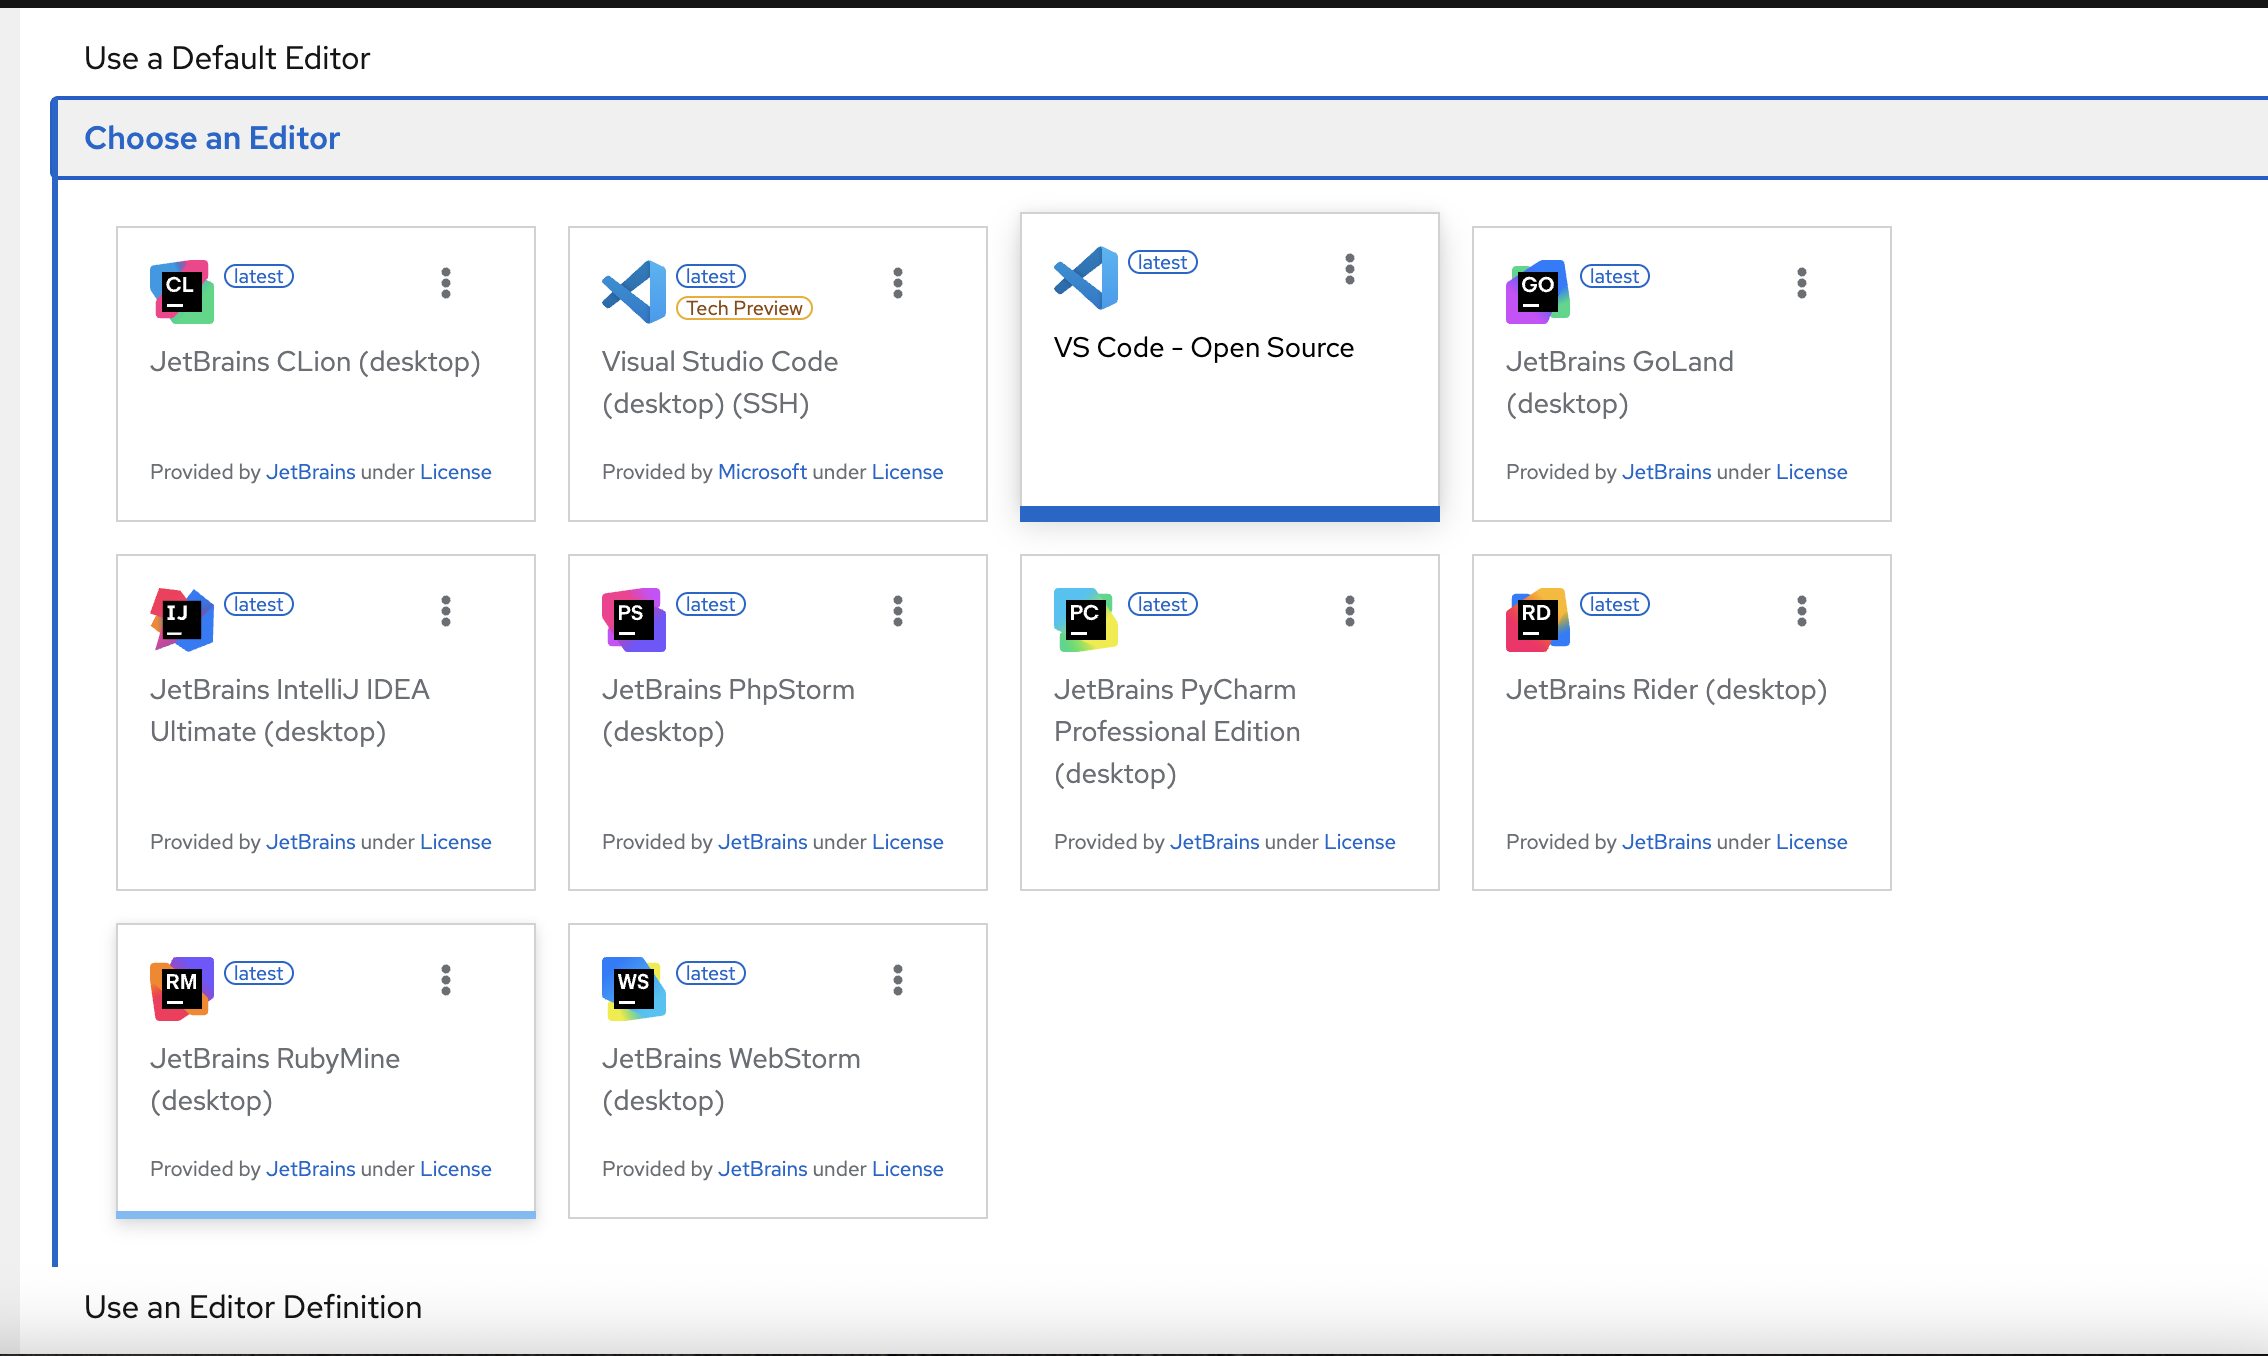This screenshot has width=2268, height=1356.
Task: Click the Rider RD icon
Action: point(1537,619)
